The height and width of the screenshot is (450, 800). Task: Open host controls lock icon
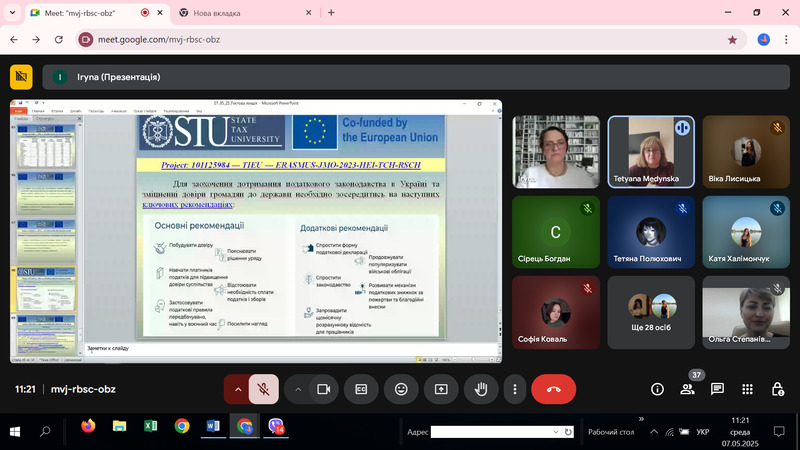tap(778, 389)
